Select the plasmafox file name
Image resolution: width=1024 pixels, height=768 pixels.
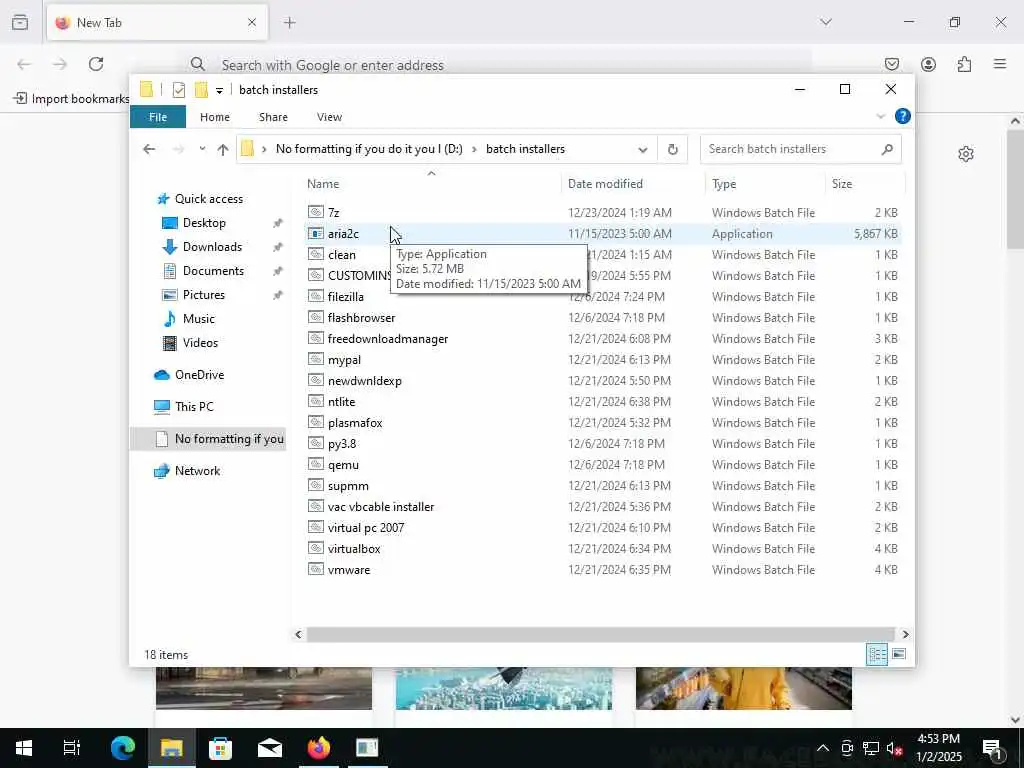click(355, 423)
